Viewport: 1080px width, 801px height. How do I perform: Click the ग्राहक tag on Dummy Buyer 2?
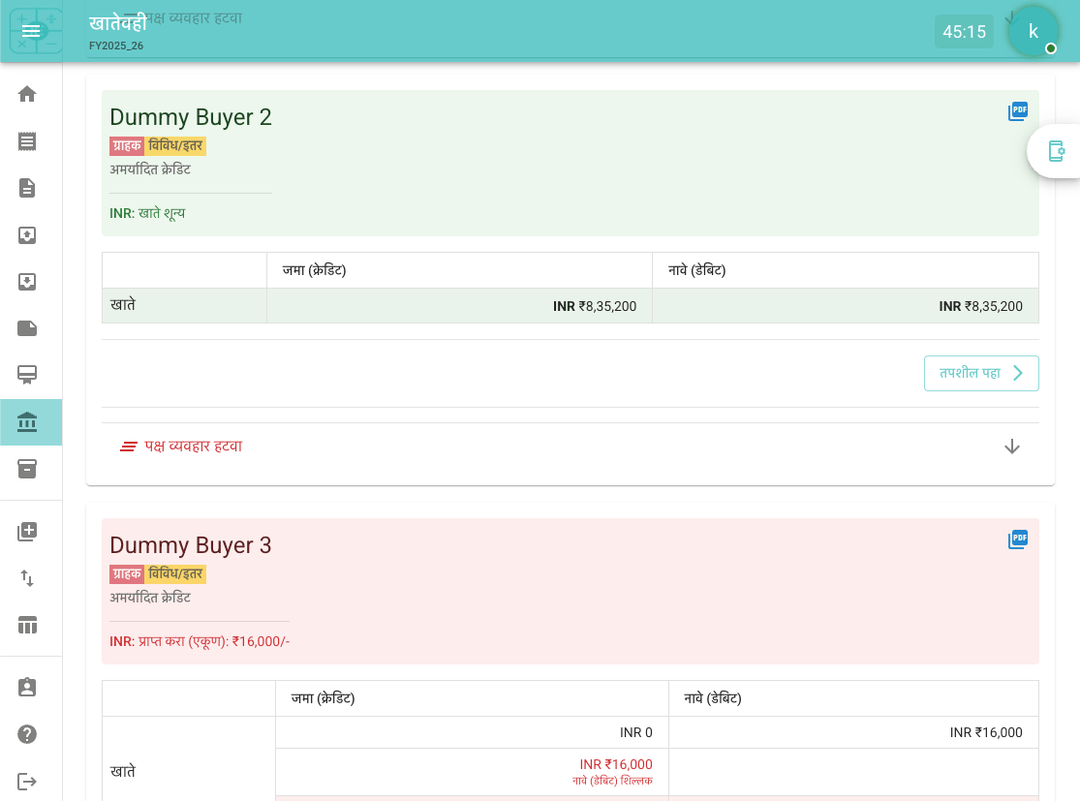pyautogui.click(x=127, y=146)
